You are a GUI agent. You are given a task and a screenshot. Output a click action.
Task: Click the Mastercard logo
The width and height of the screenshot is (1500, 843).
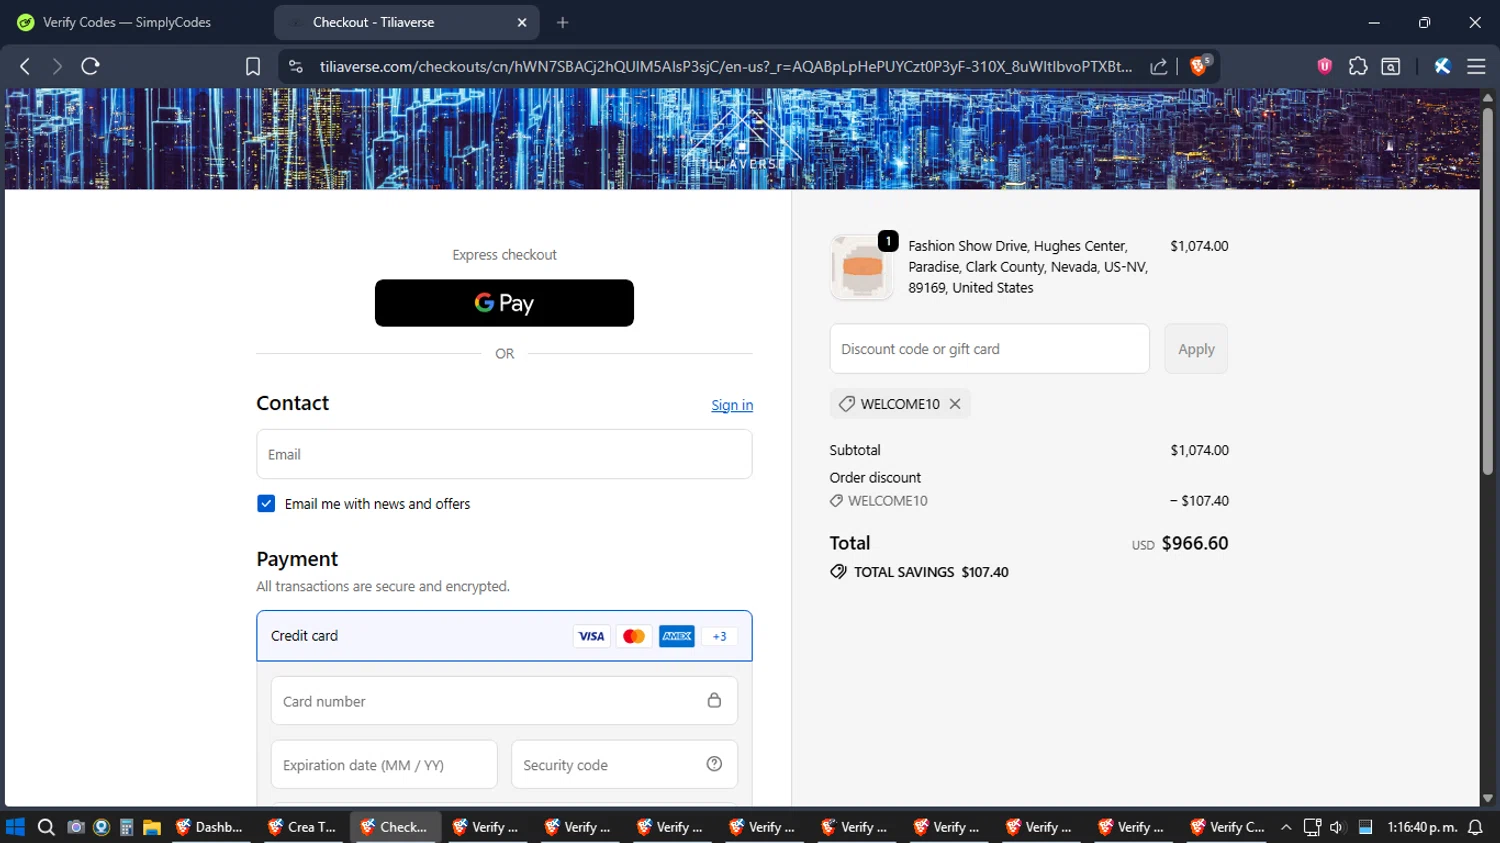634,636
